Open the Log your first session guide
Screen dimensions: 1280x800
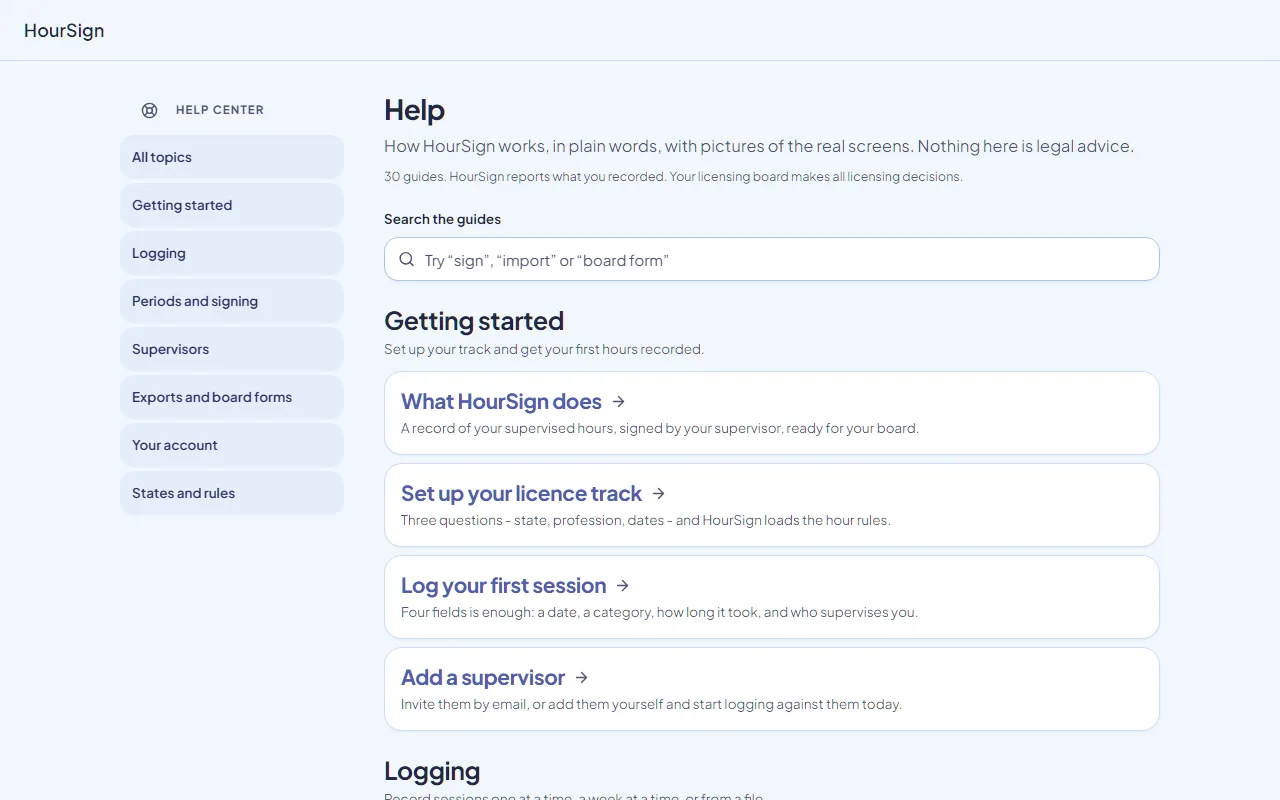point(772,597)
